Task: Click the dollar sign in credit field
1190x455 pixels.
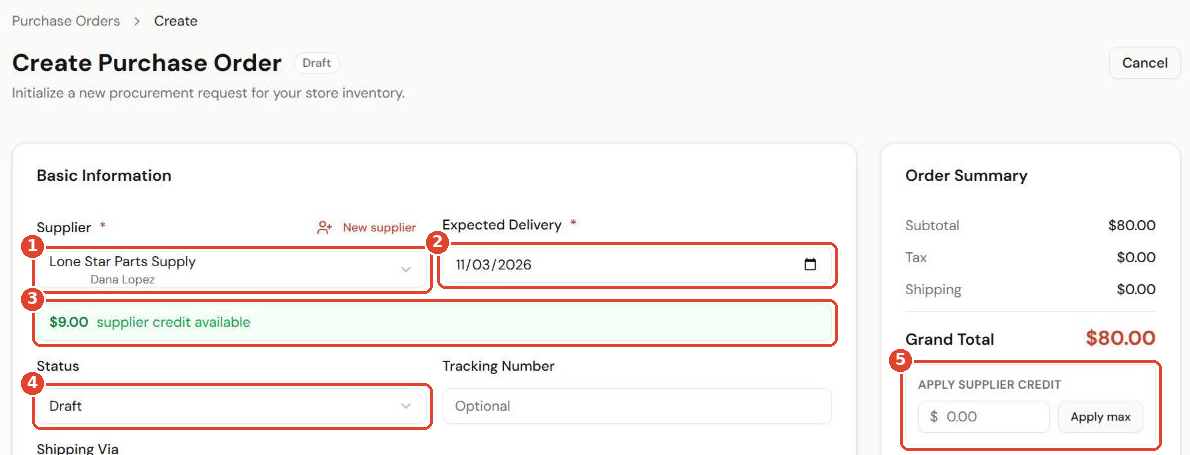Action: pyautogui.click(x=933, y=416)
